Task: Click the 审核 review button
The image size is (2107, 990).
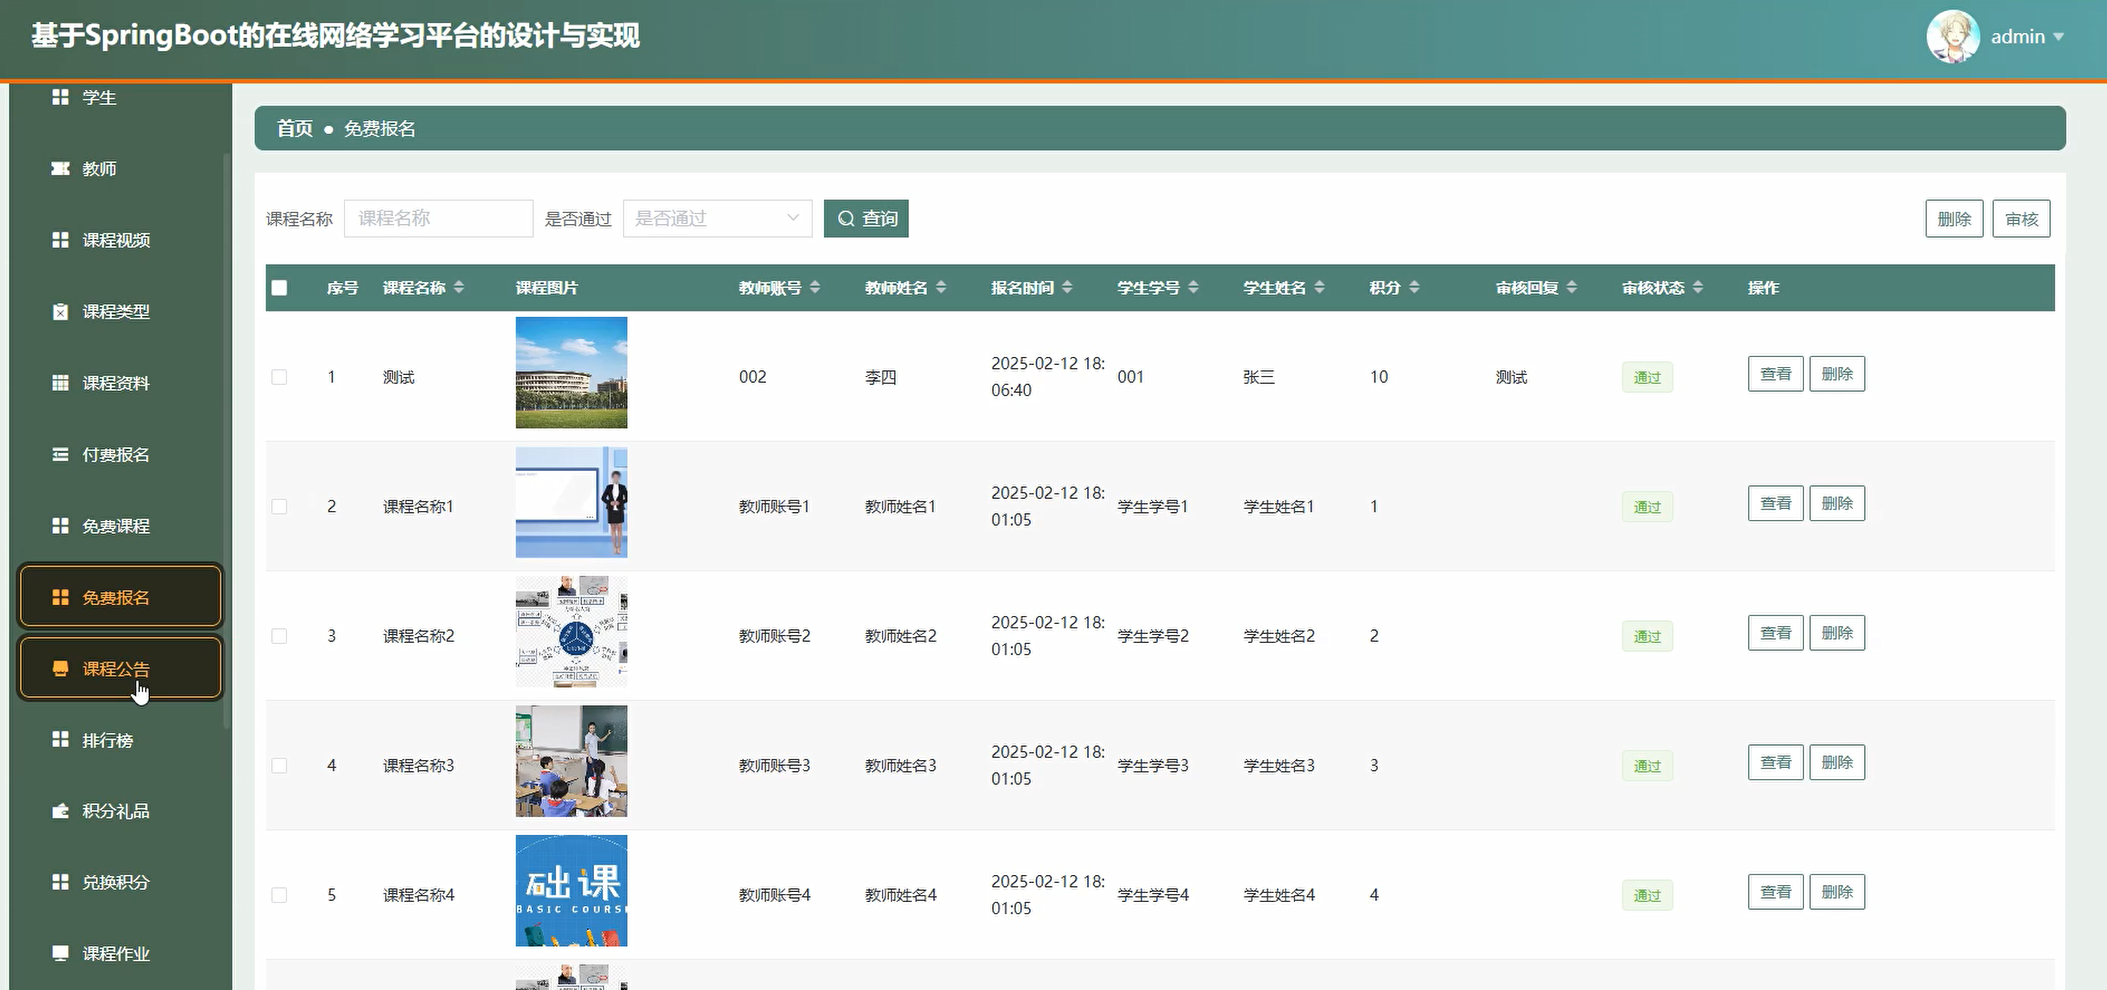Action: click(2021, 219)
